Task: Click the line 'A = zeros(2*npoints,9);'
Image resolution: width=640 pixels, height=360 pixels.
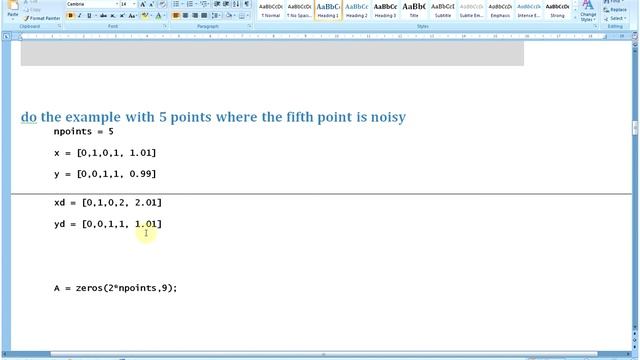Action: [116, 288]
